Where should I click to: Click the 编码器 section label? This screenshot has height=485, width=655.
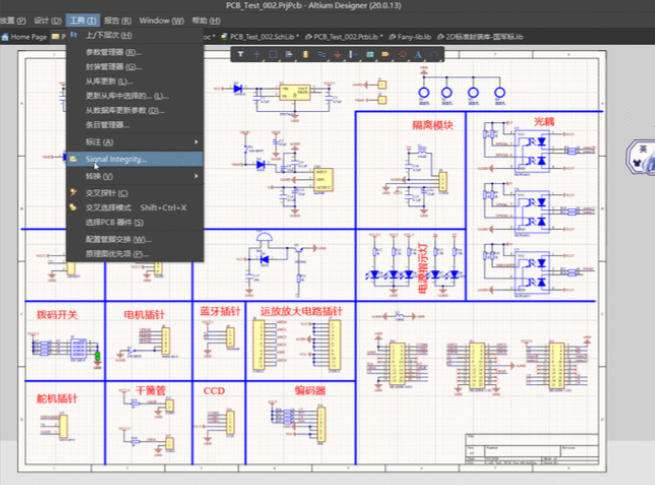coord(310,391)
